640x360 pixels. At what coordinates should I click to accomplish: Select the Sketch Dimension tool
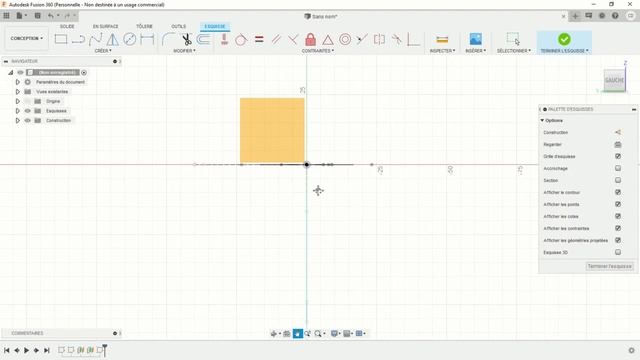(147, 39)
